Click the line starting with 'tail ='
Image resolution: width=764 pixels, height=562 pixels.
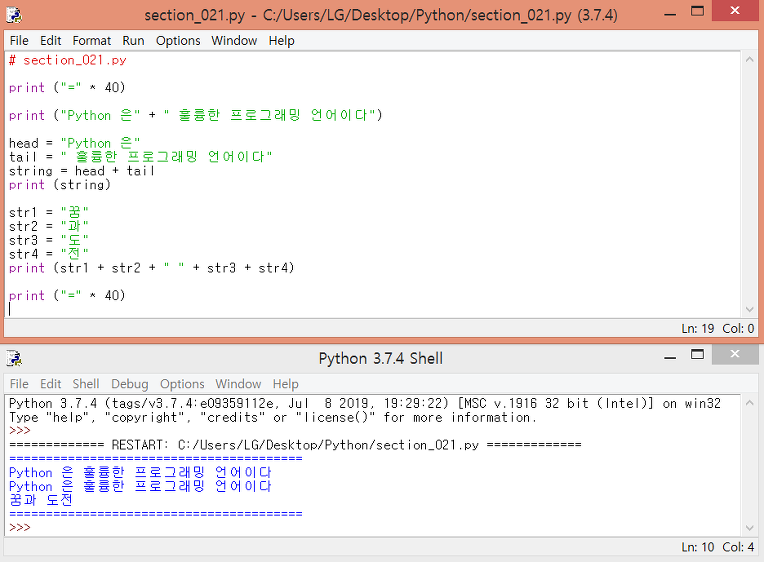pyautogui.click(x=140, y=157)
